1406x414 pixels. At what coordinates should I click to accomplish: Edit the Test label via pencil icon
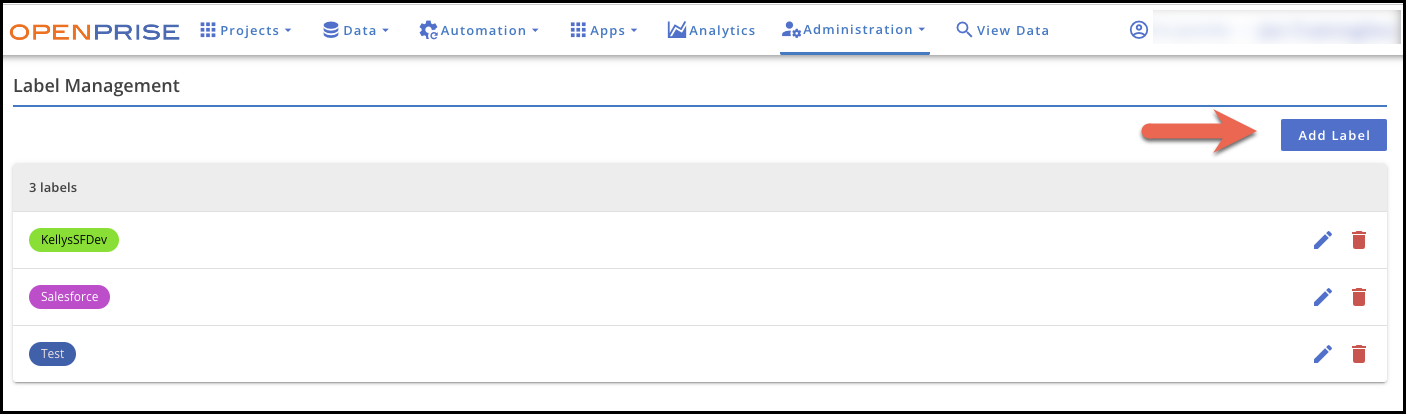tap(1322, 354)
